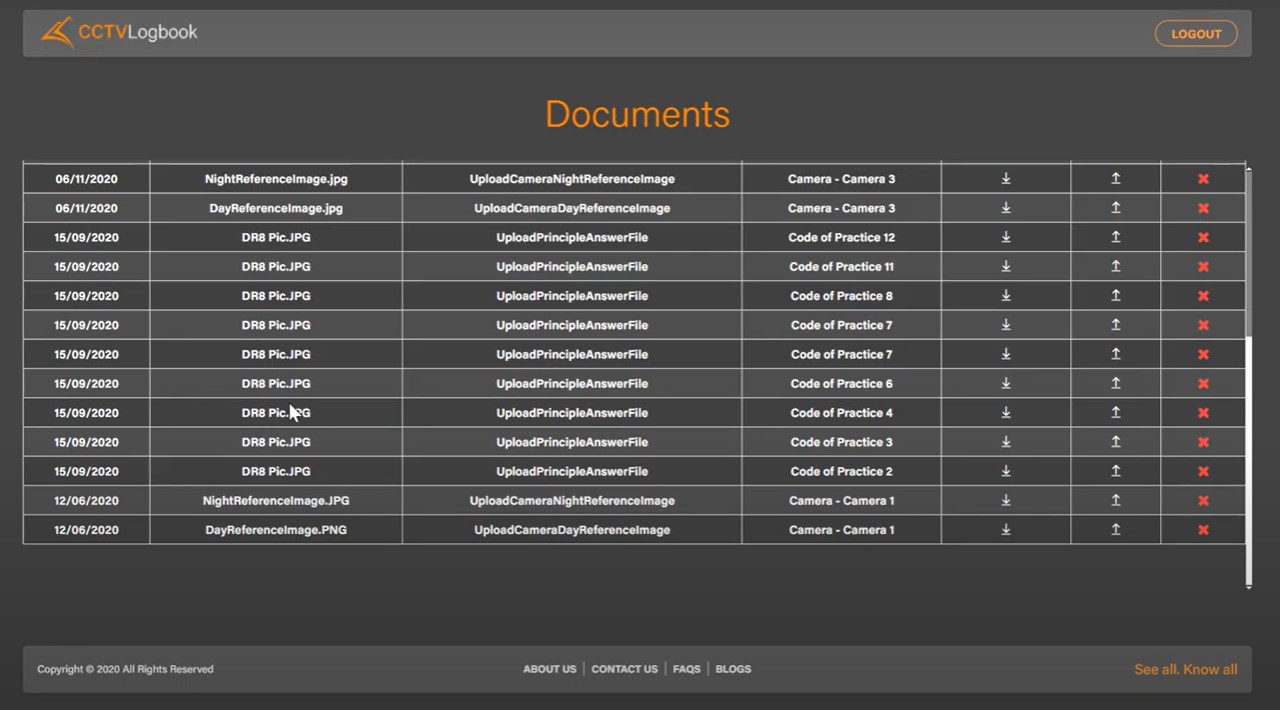Upload icon for Code of Practice 6
Image resolution: width=1280 pixels, height=710 pixels.
tap(1116, 383)
